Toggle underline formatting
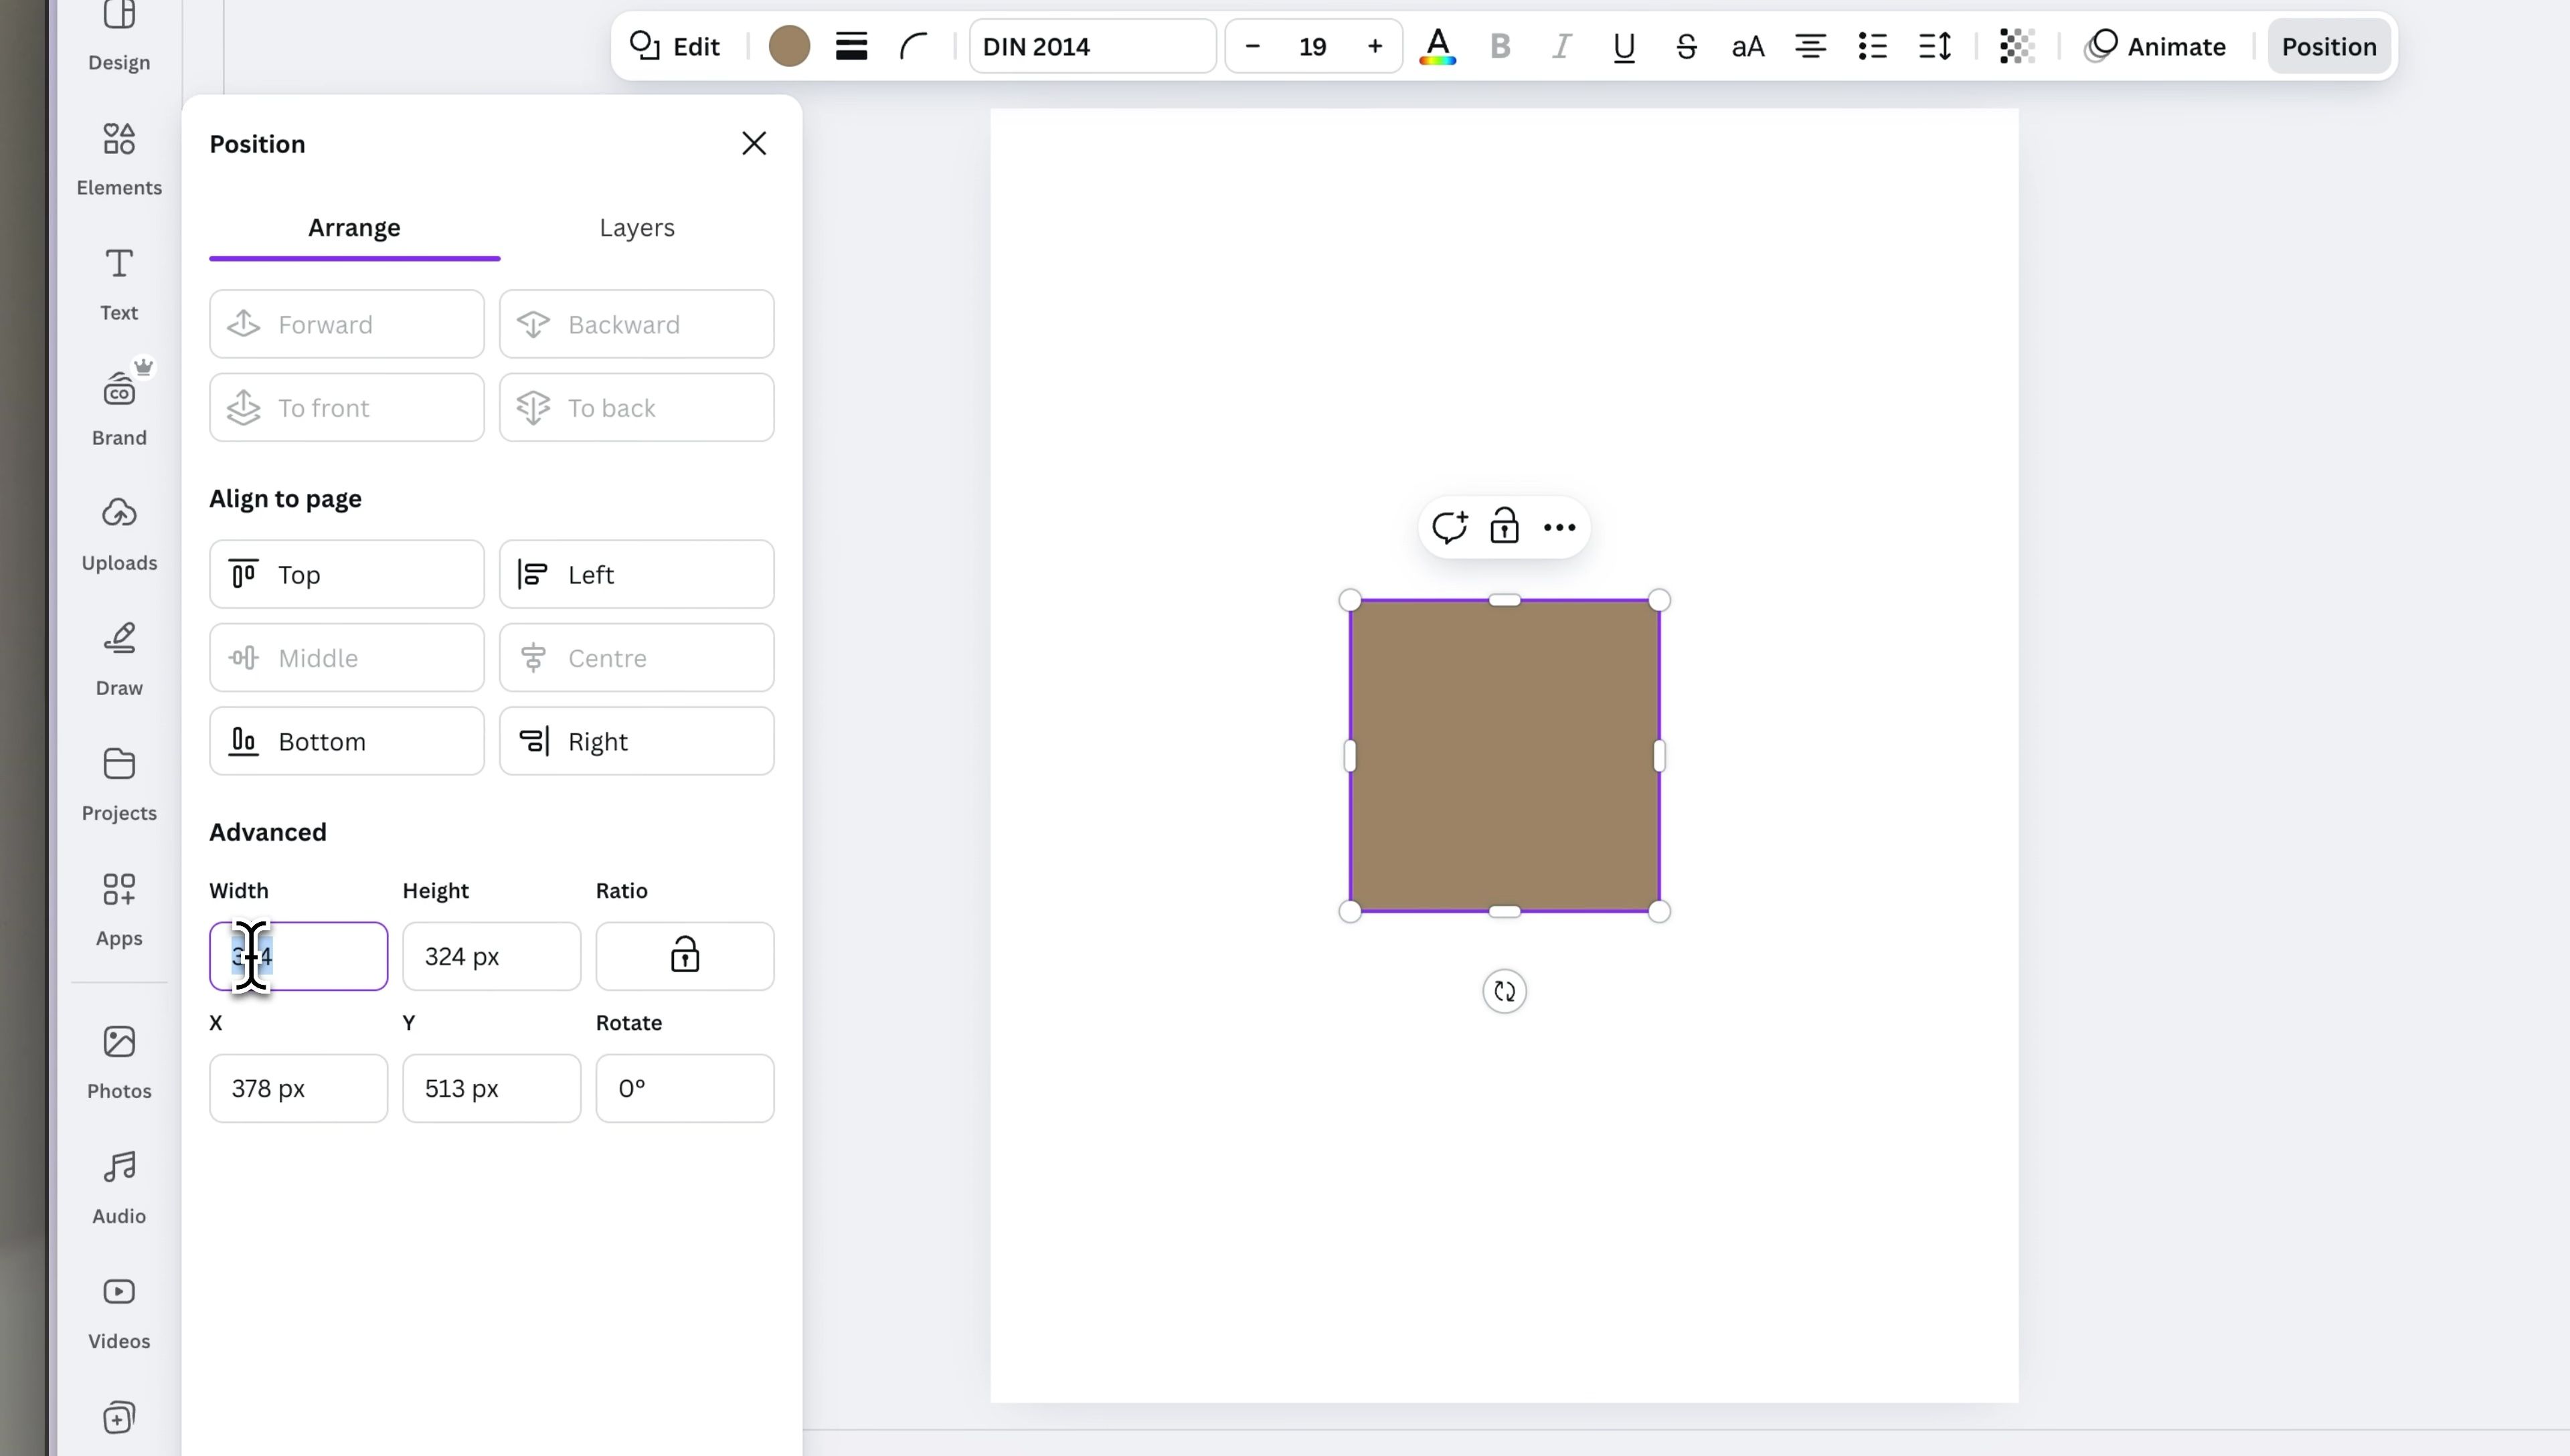 click(1624, 46)
